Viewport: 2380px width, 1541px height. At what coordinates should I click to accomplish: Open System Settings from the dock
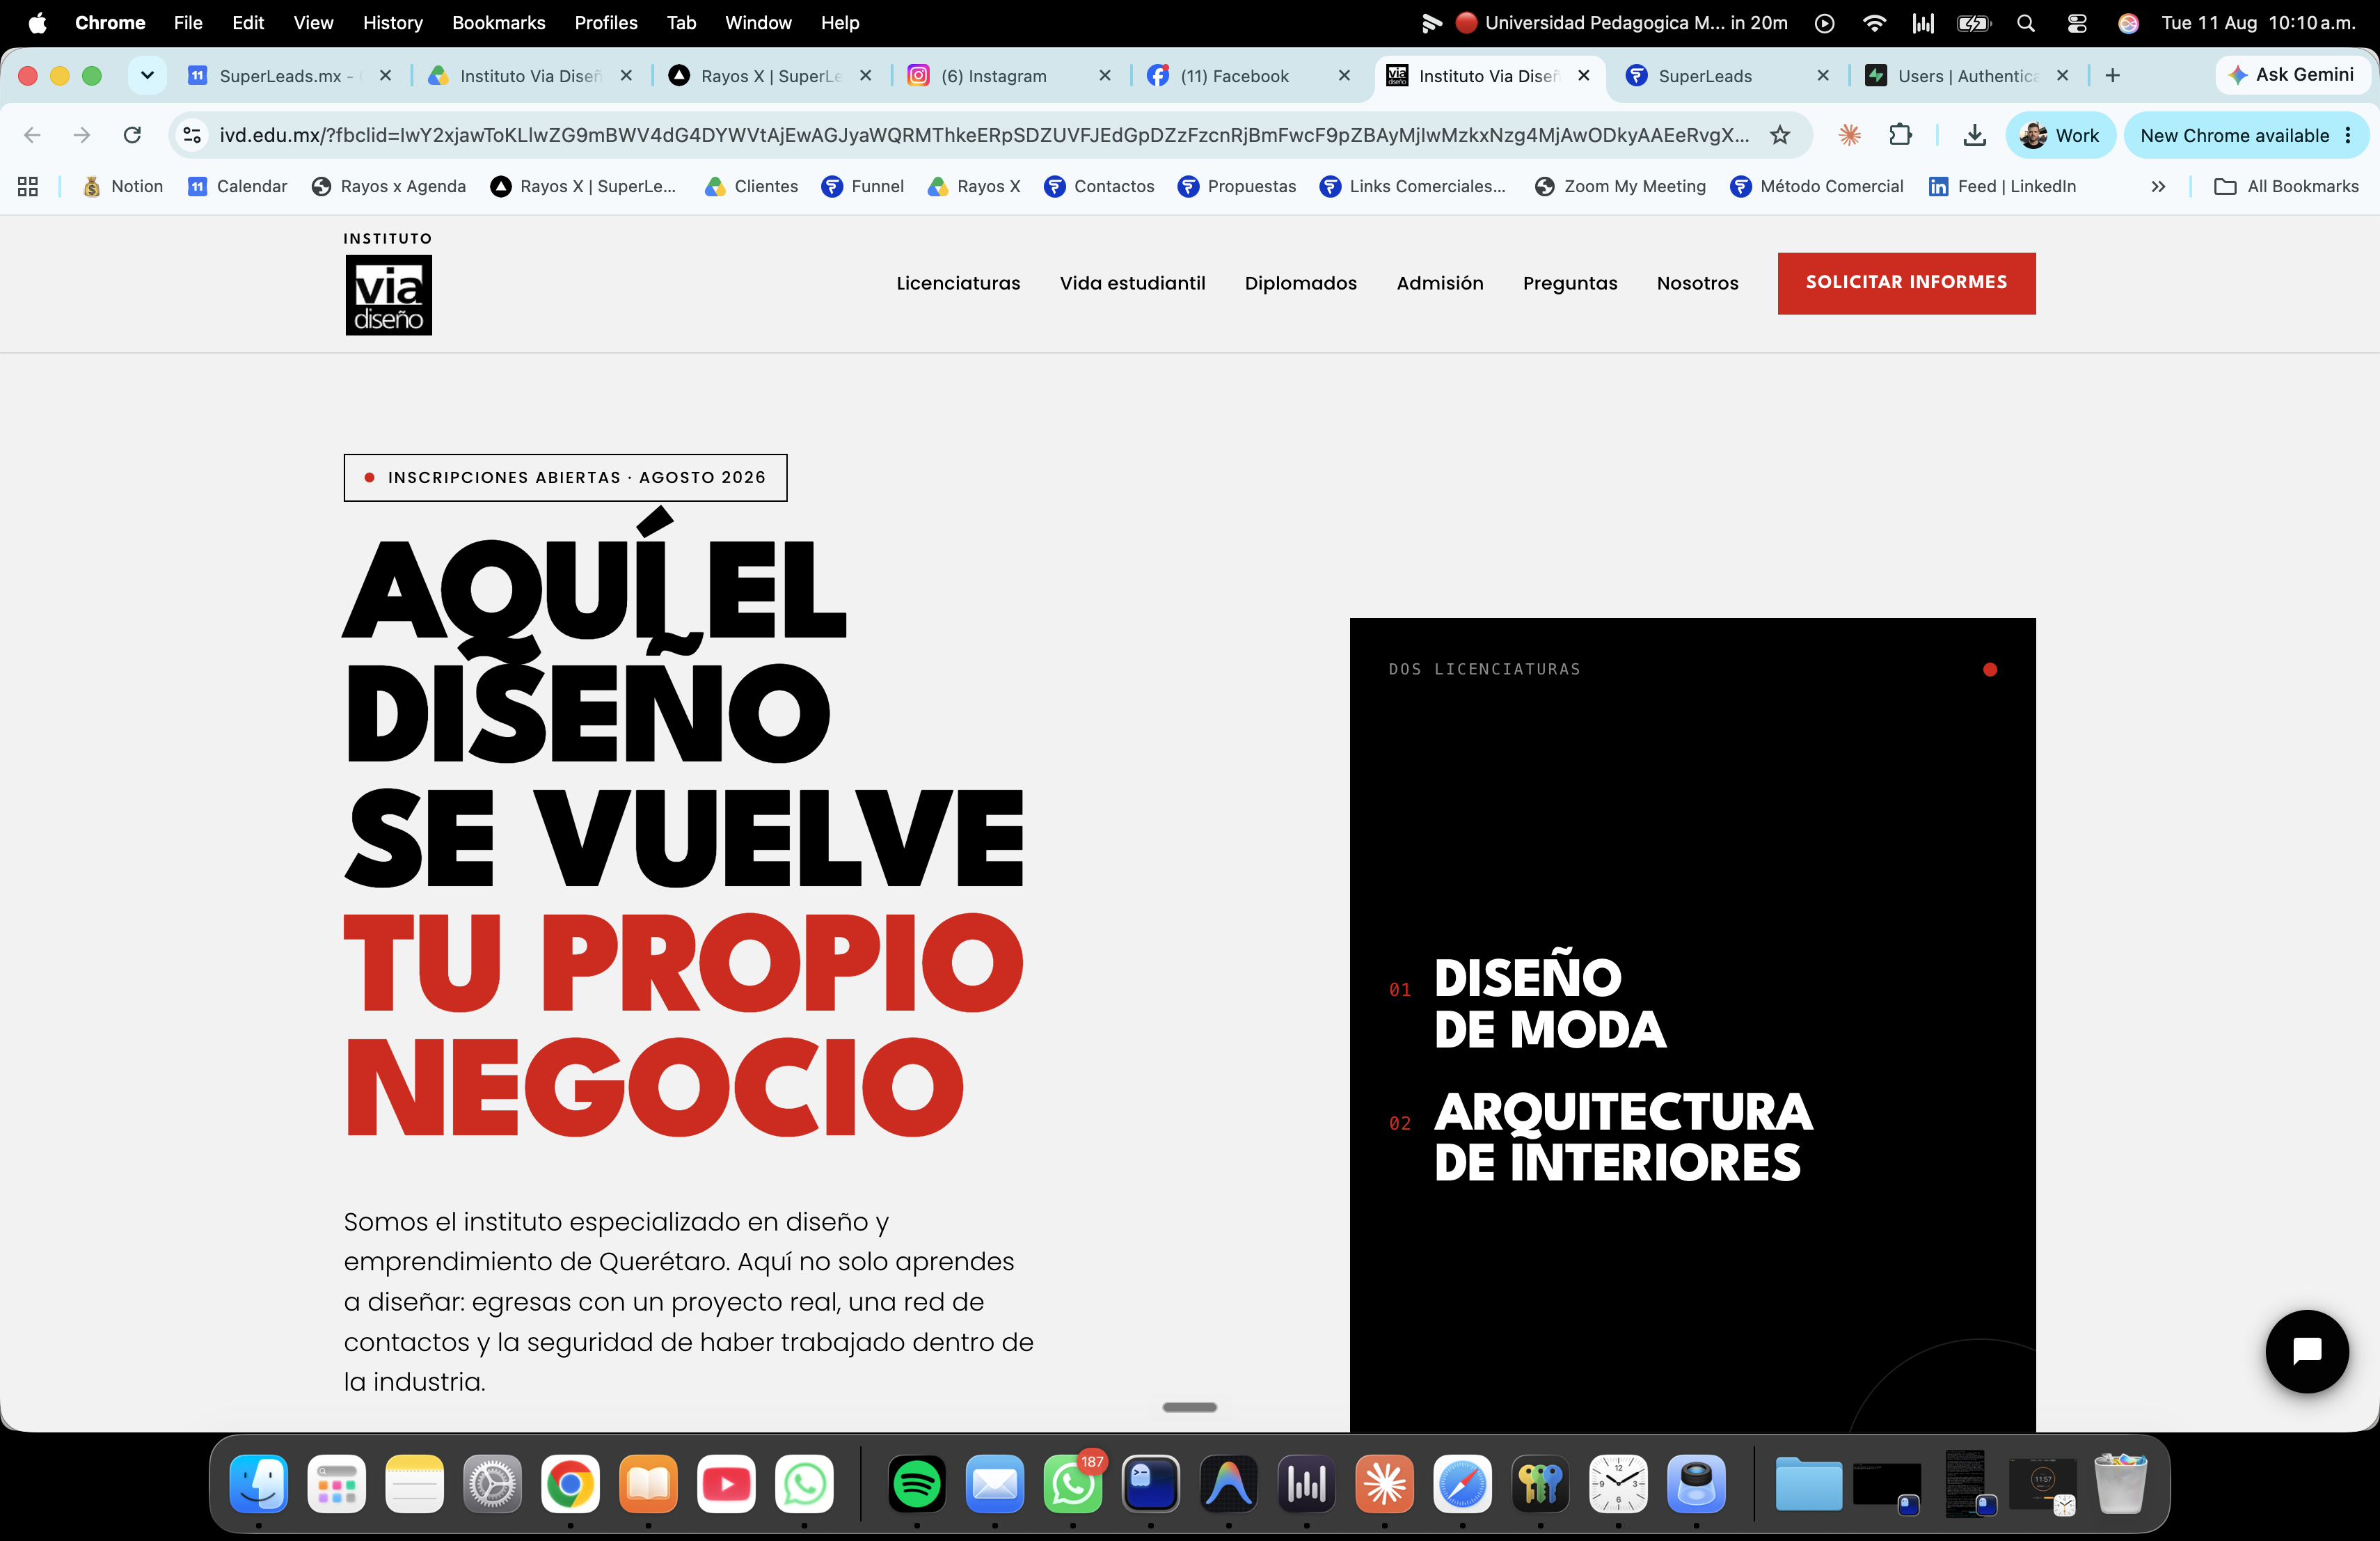click(x=492, y=1484)
